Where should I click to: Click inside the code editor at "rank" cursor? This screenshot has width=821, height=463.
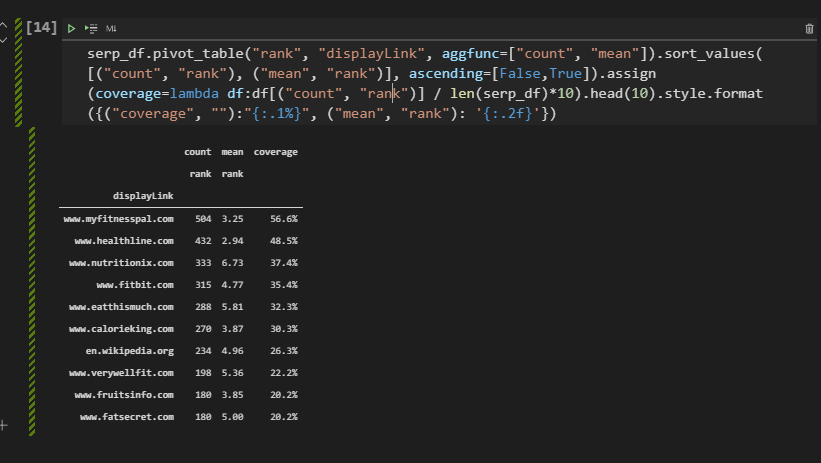(393, 94)
